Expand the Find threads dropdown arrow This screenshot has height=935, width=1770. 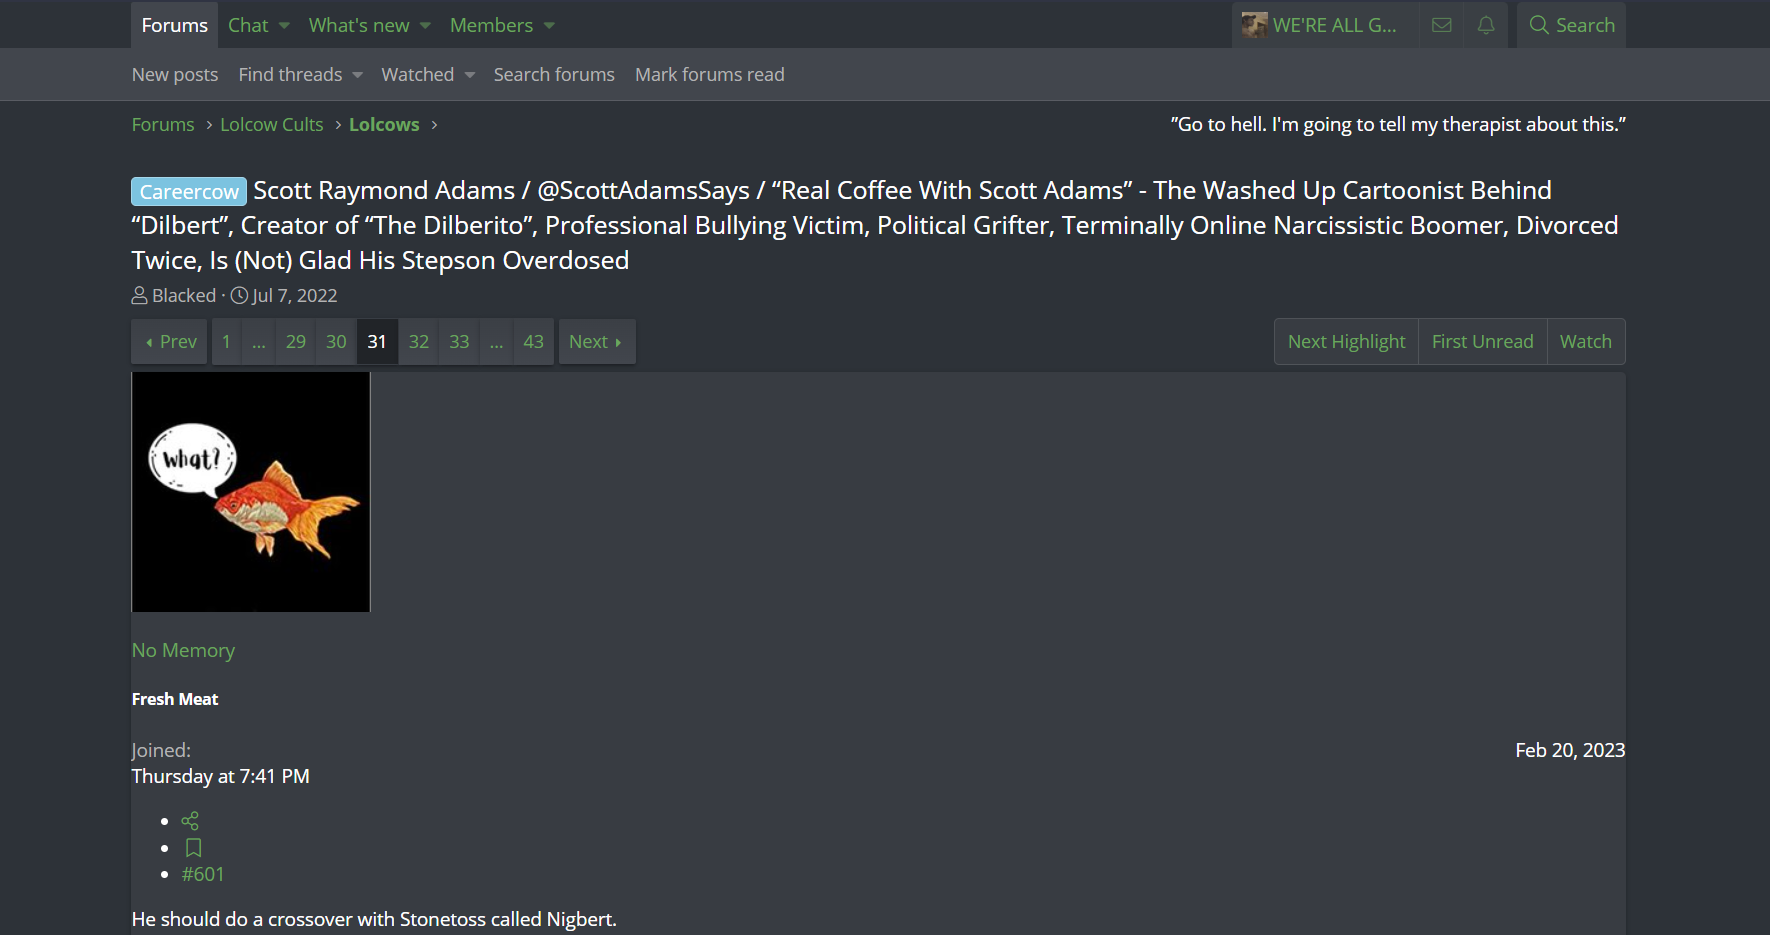click(x=358, y=75)
